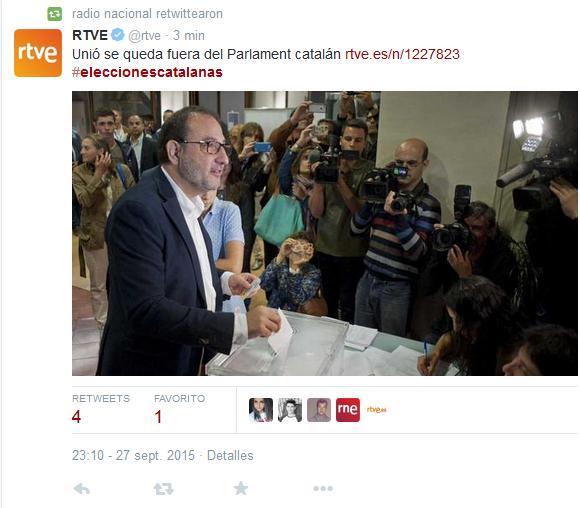View first retweeter's profile photo
The image size is (580, 508).
pyautogui.click(x=261, y=410)
